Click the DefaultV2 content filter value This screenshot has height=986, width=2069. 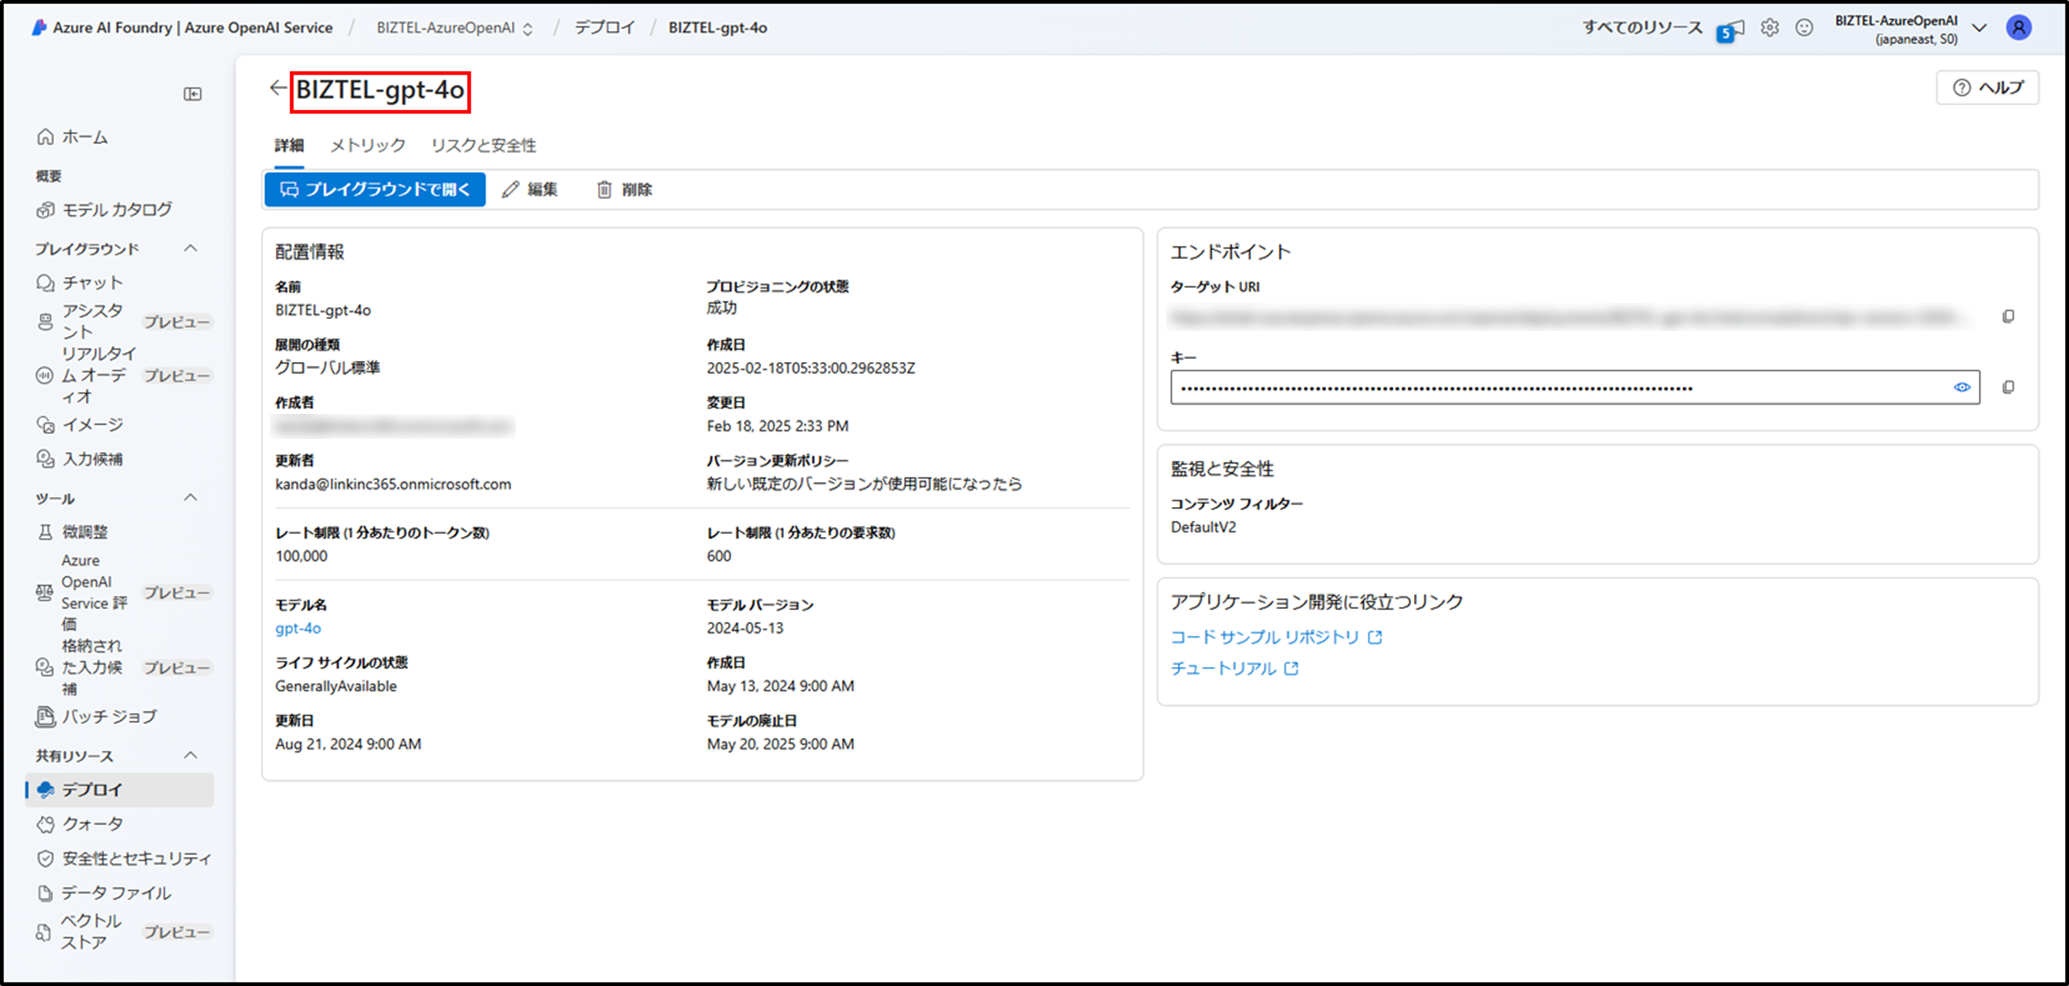click(1203, 527)
